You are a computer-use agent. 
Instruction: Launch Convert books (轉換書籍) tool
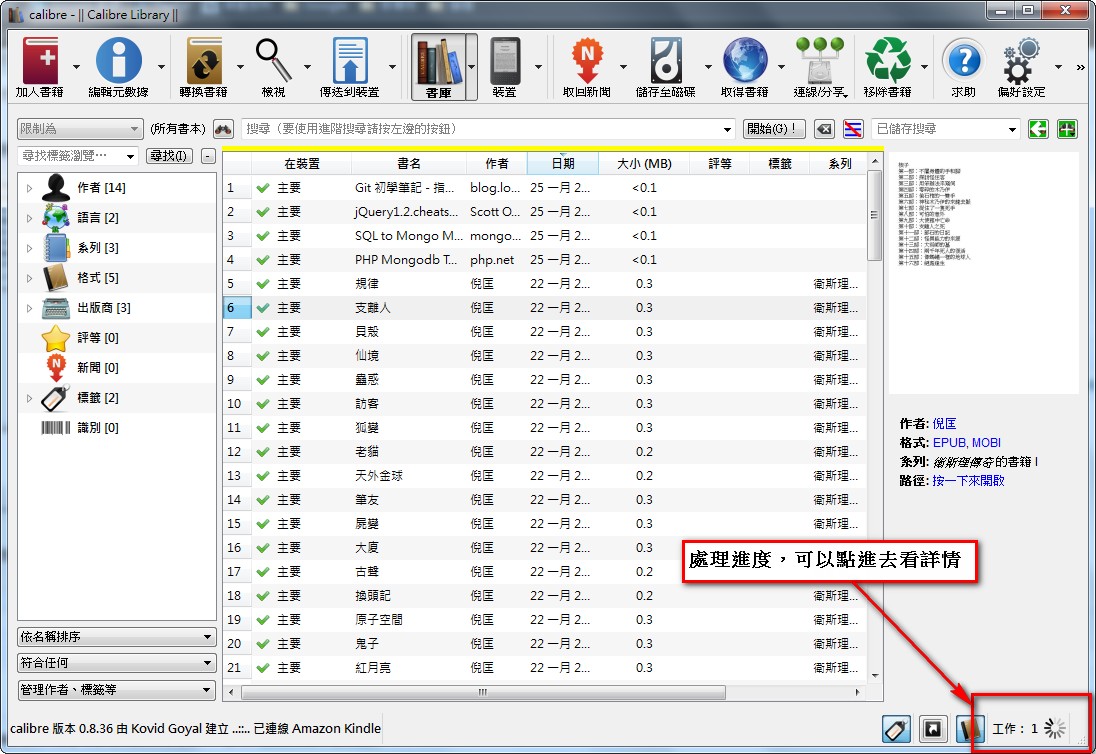click(203, 67)
